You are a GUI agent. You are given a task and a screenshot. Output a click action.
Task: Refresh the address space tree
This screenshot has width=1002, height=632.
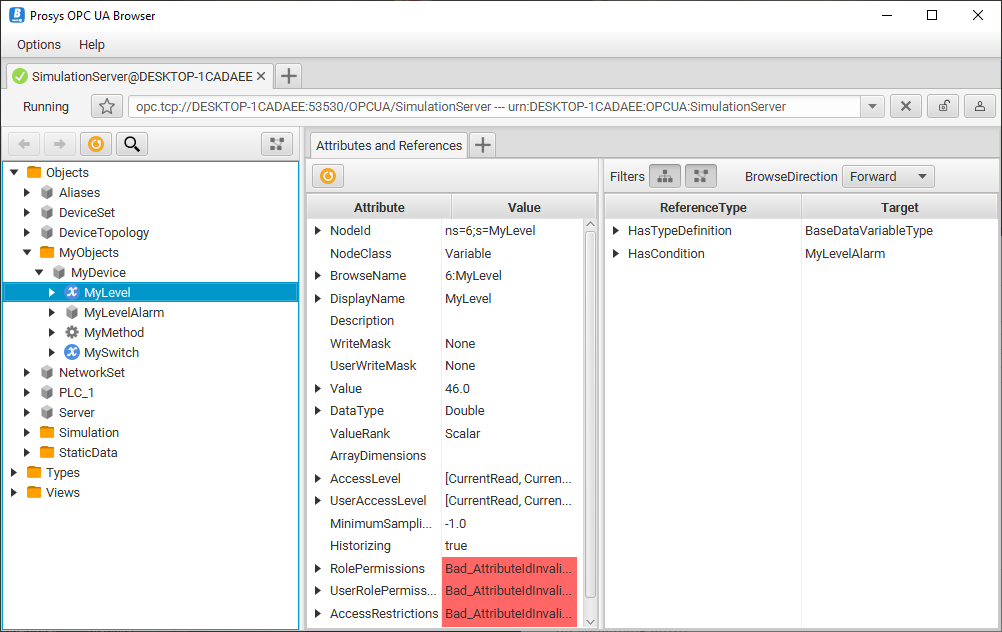(x=95, y=144)
